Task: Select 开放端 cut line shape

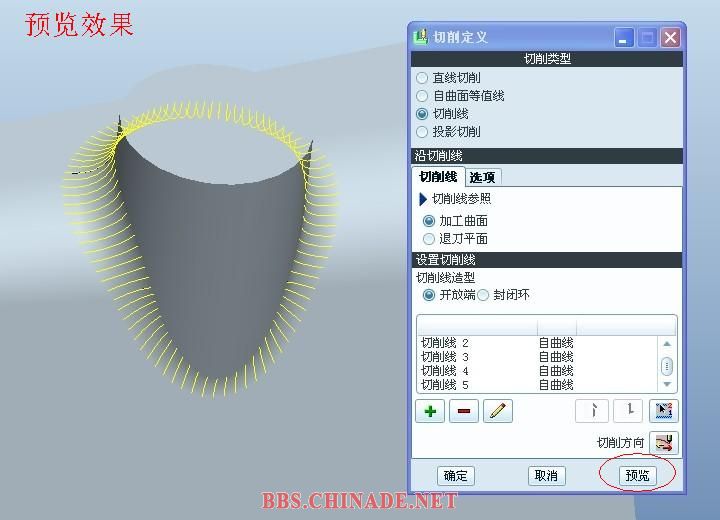Action: pyautogui.click(x=428, y=295)
